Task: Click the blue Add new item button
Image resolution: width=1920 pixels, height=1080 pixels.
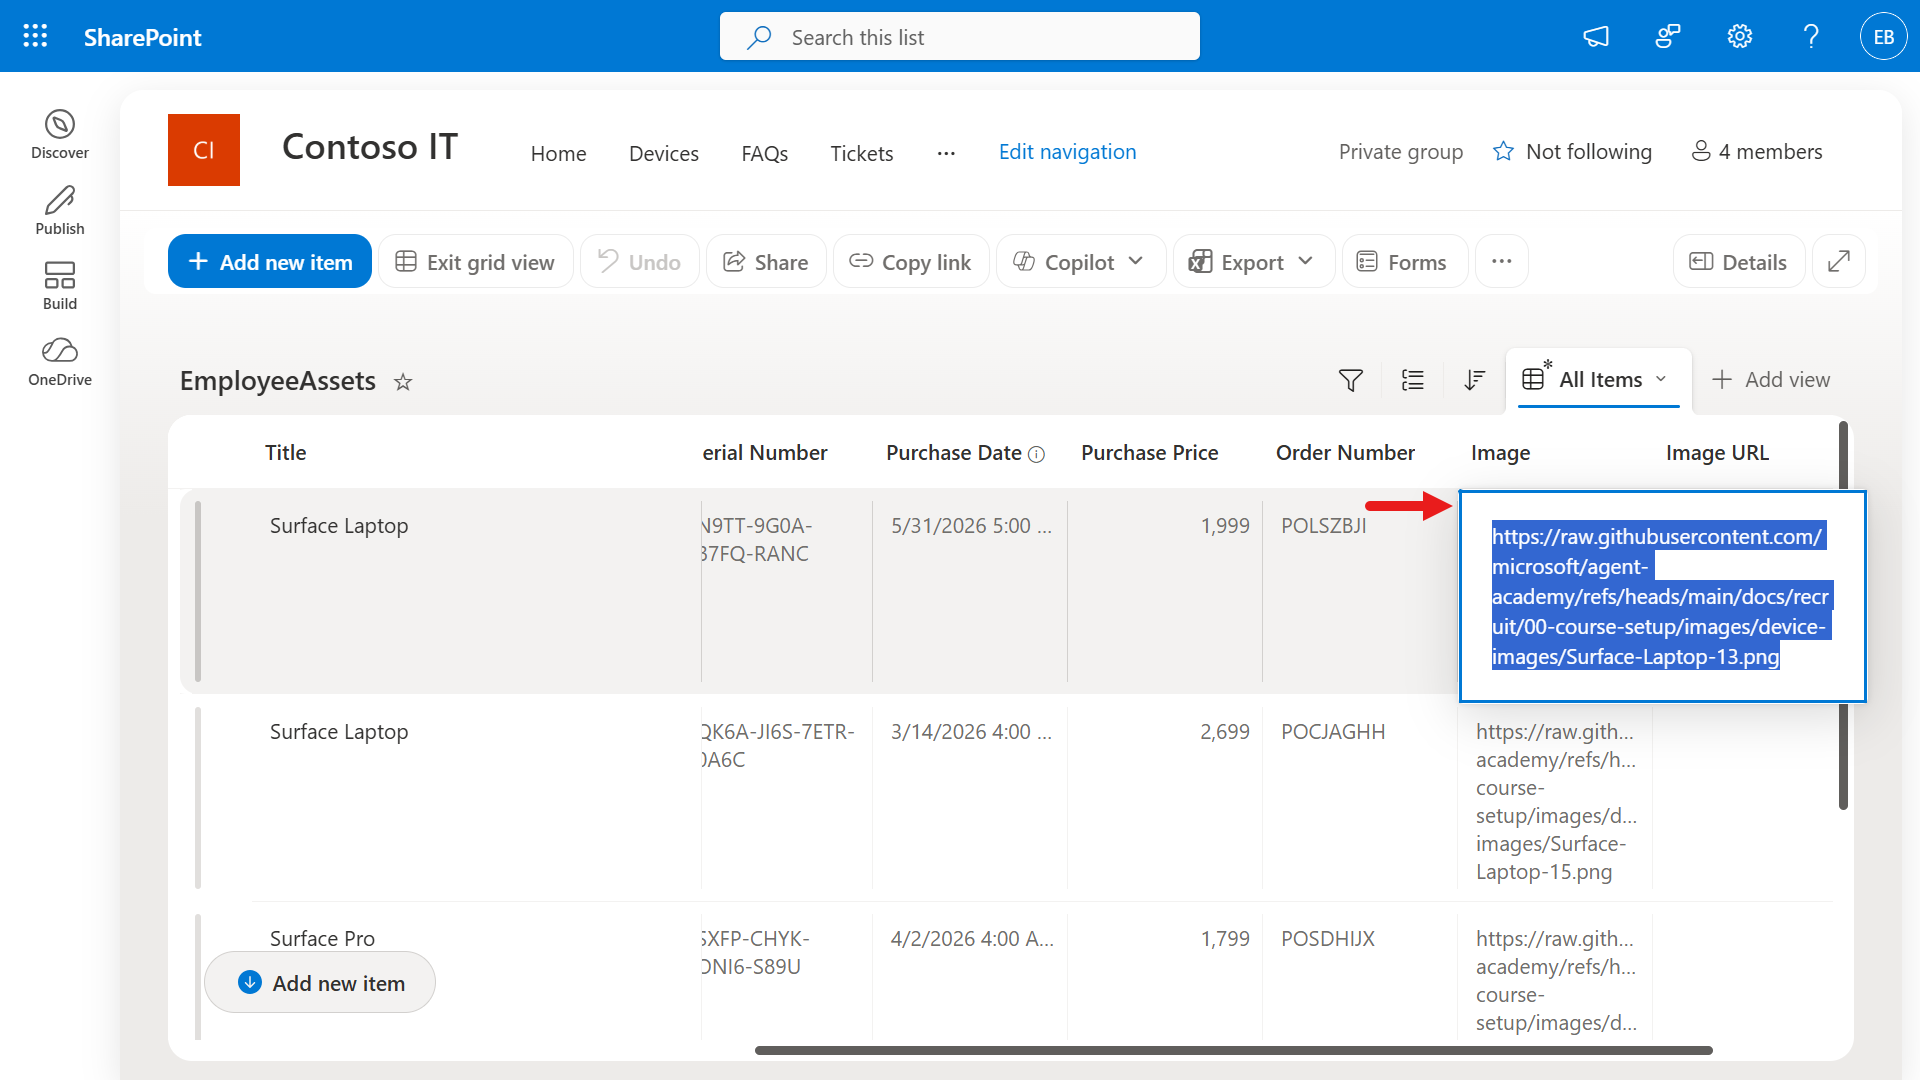Action: [270, 262]
